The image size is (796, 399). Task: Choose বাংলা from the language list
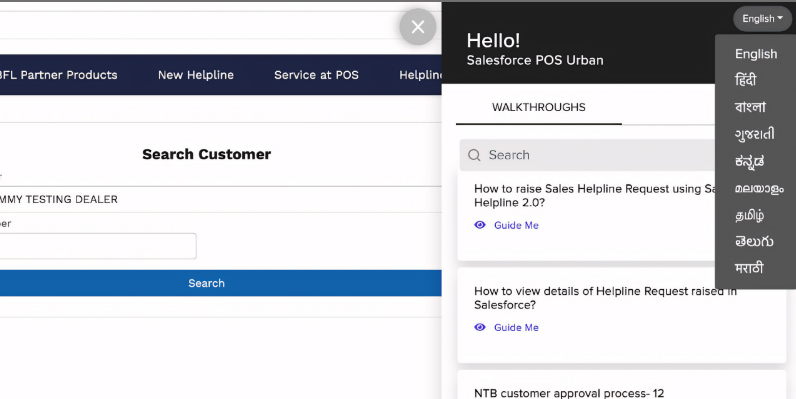[x=750, y=107]
